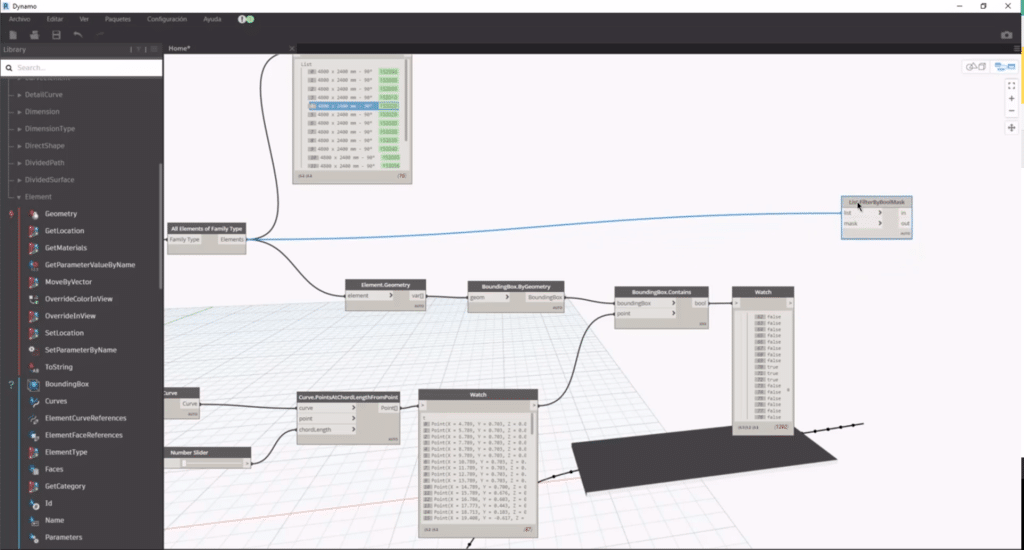Open the Editar menu

tap(55, 19)
